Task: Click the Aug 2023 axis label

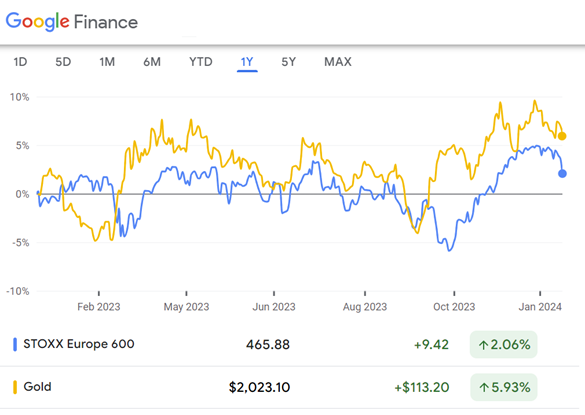Action: click(x=365, y=307)
